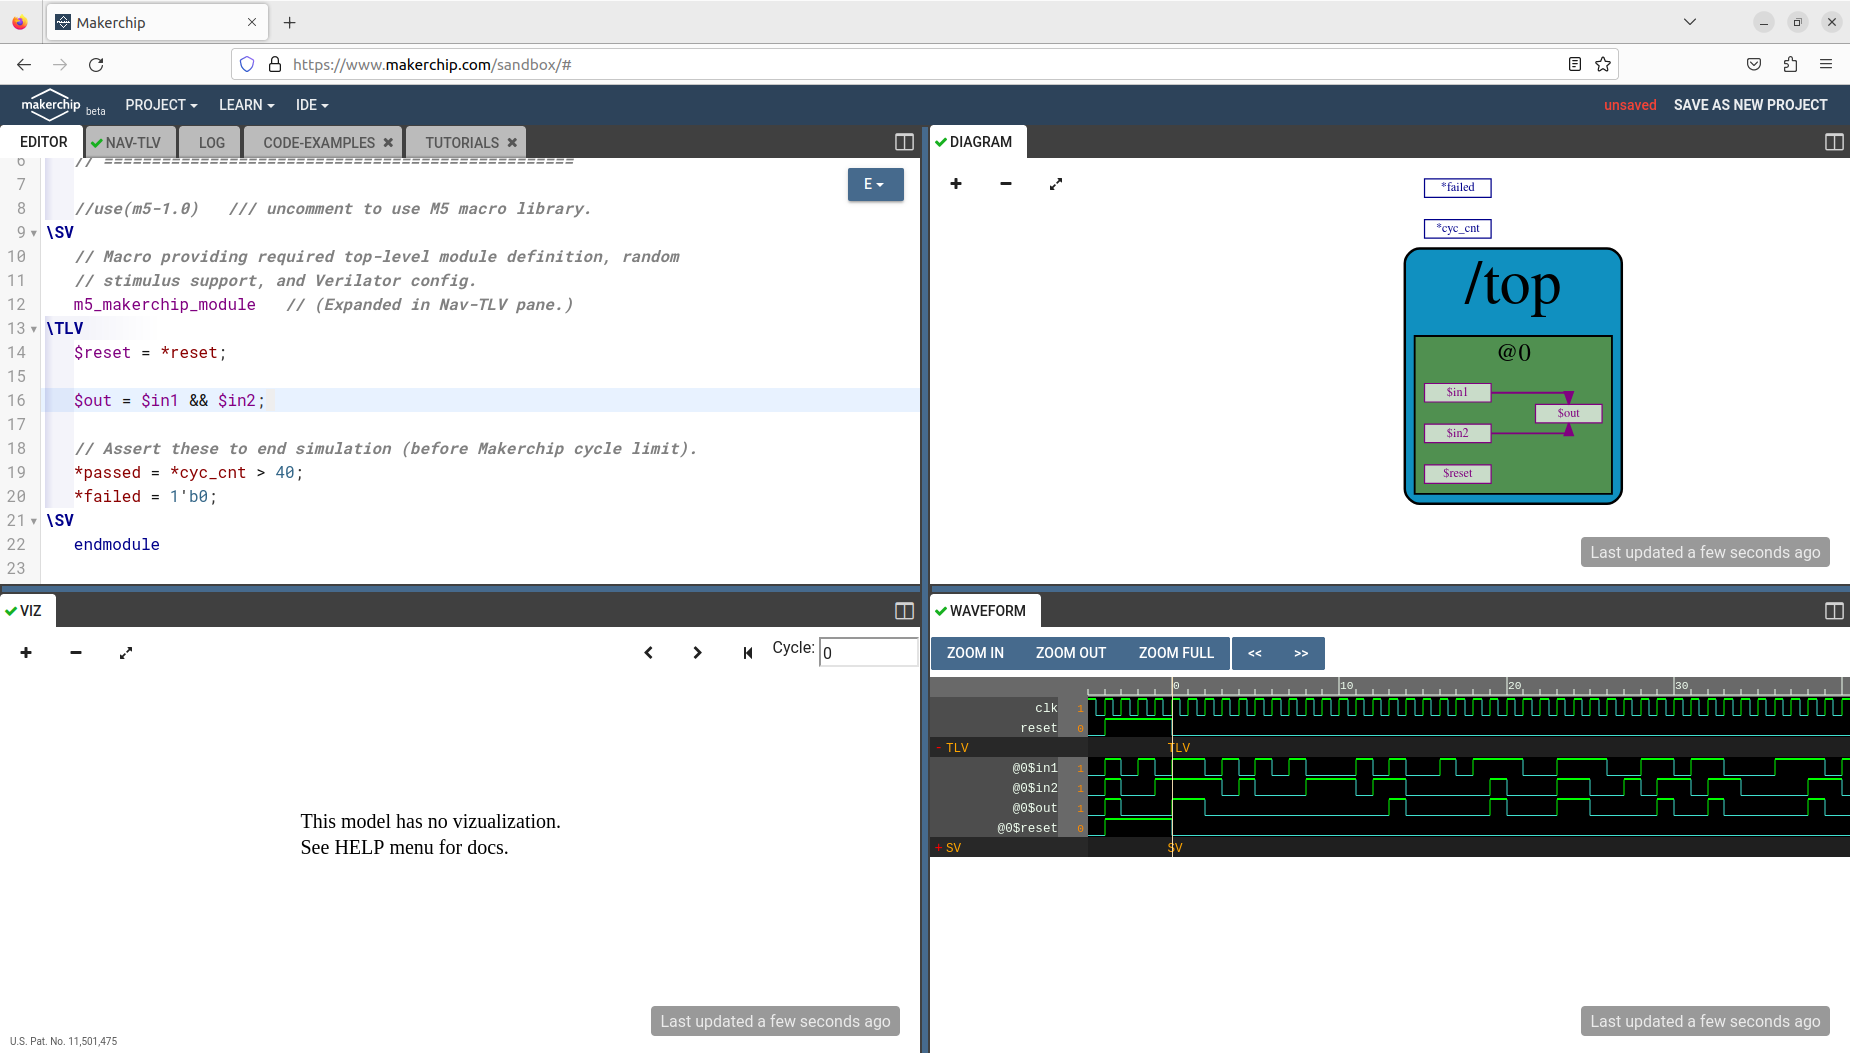The height and width of the screenshot is (1053, 1850).
Task: Open the IDE dropdown menu
Action: (x=310, y=105)
